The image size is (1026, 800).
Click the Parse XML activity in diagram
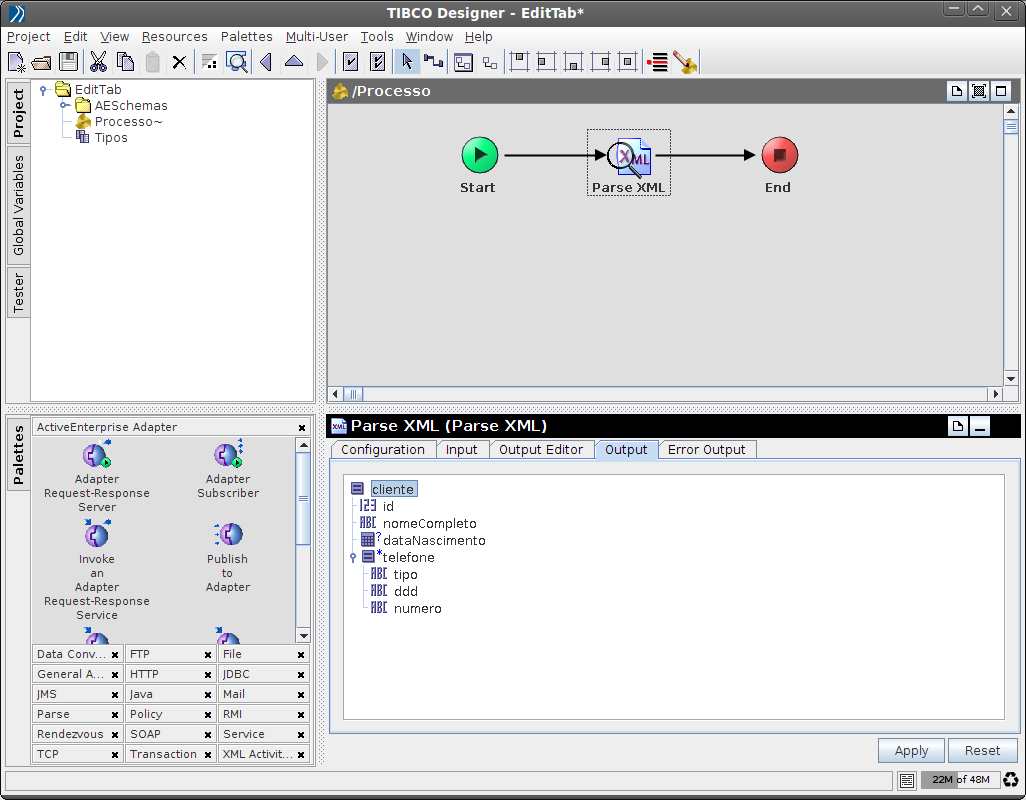coord(629,156)
